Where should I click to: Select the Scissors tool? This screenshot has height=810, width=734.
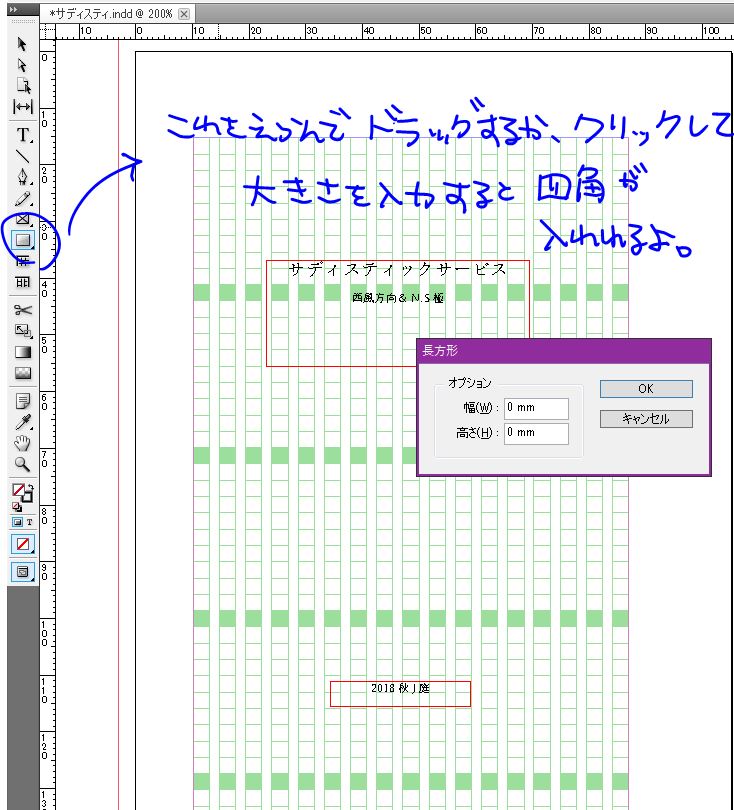[x=23, y=310]
